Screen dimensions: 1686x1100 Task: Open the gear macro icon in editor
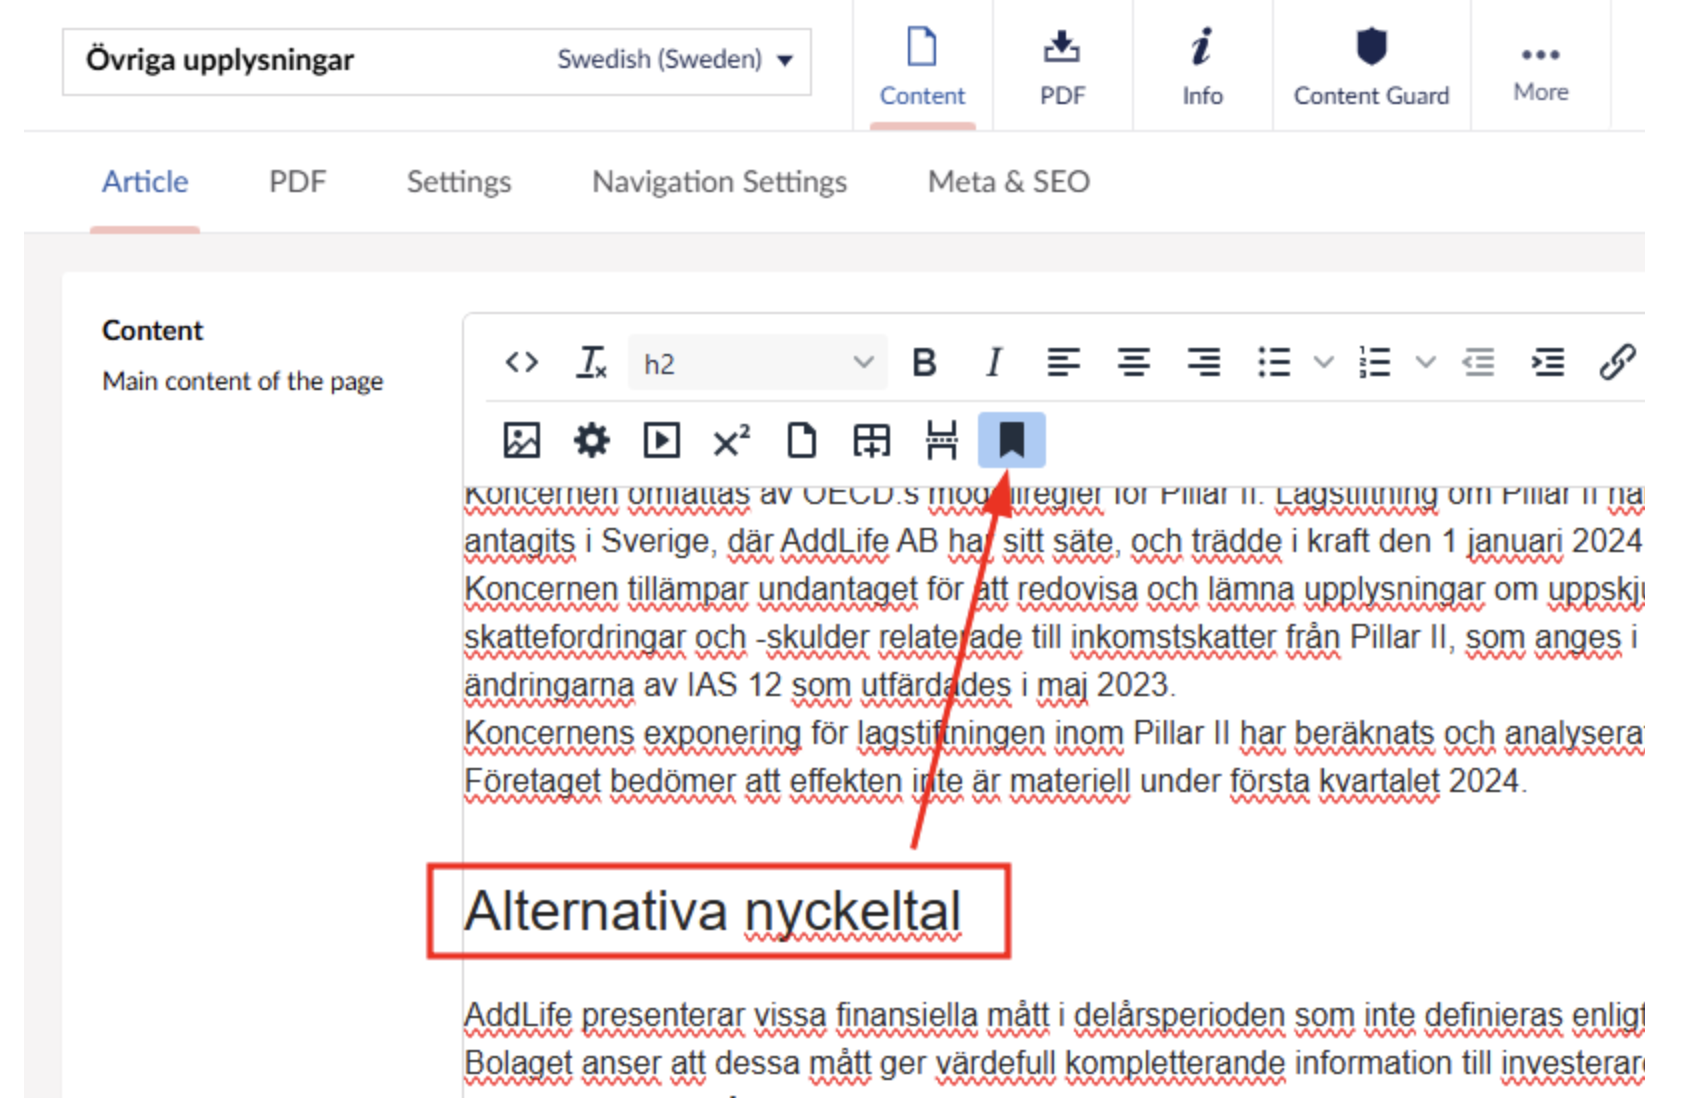tap(591, 440)
